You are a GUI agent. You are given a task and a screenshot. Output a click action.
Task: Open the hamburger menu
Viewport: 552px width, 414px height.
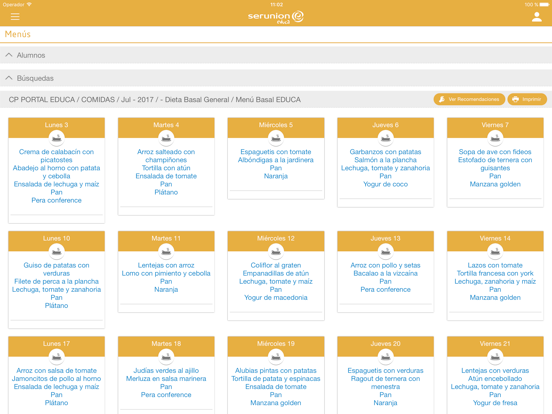click(x=15, y=17)
